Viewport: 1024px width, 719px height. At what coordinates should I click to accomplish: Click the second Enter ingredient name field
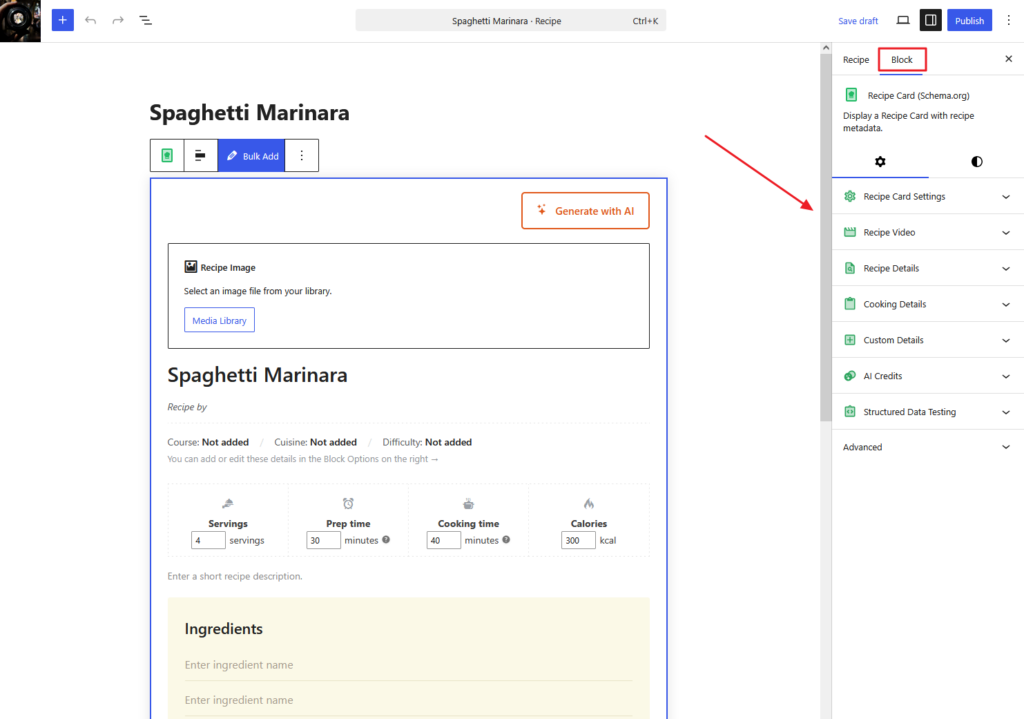[x=408, y=700]
